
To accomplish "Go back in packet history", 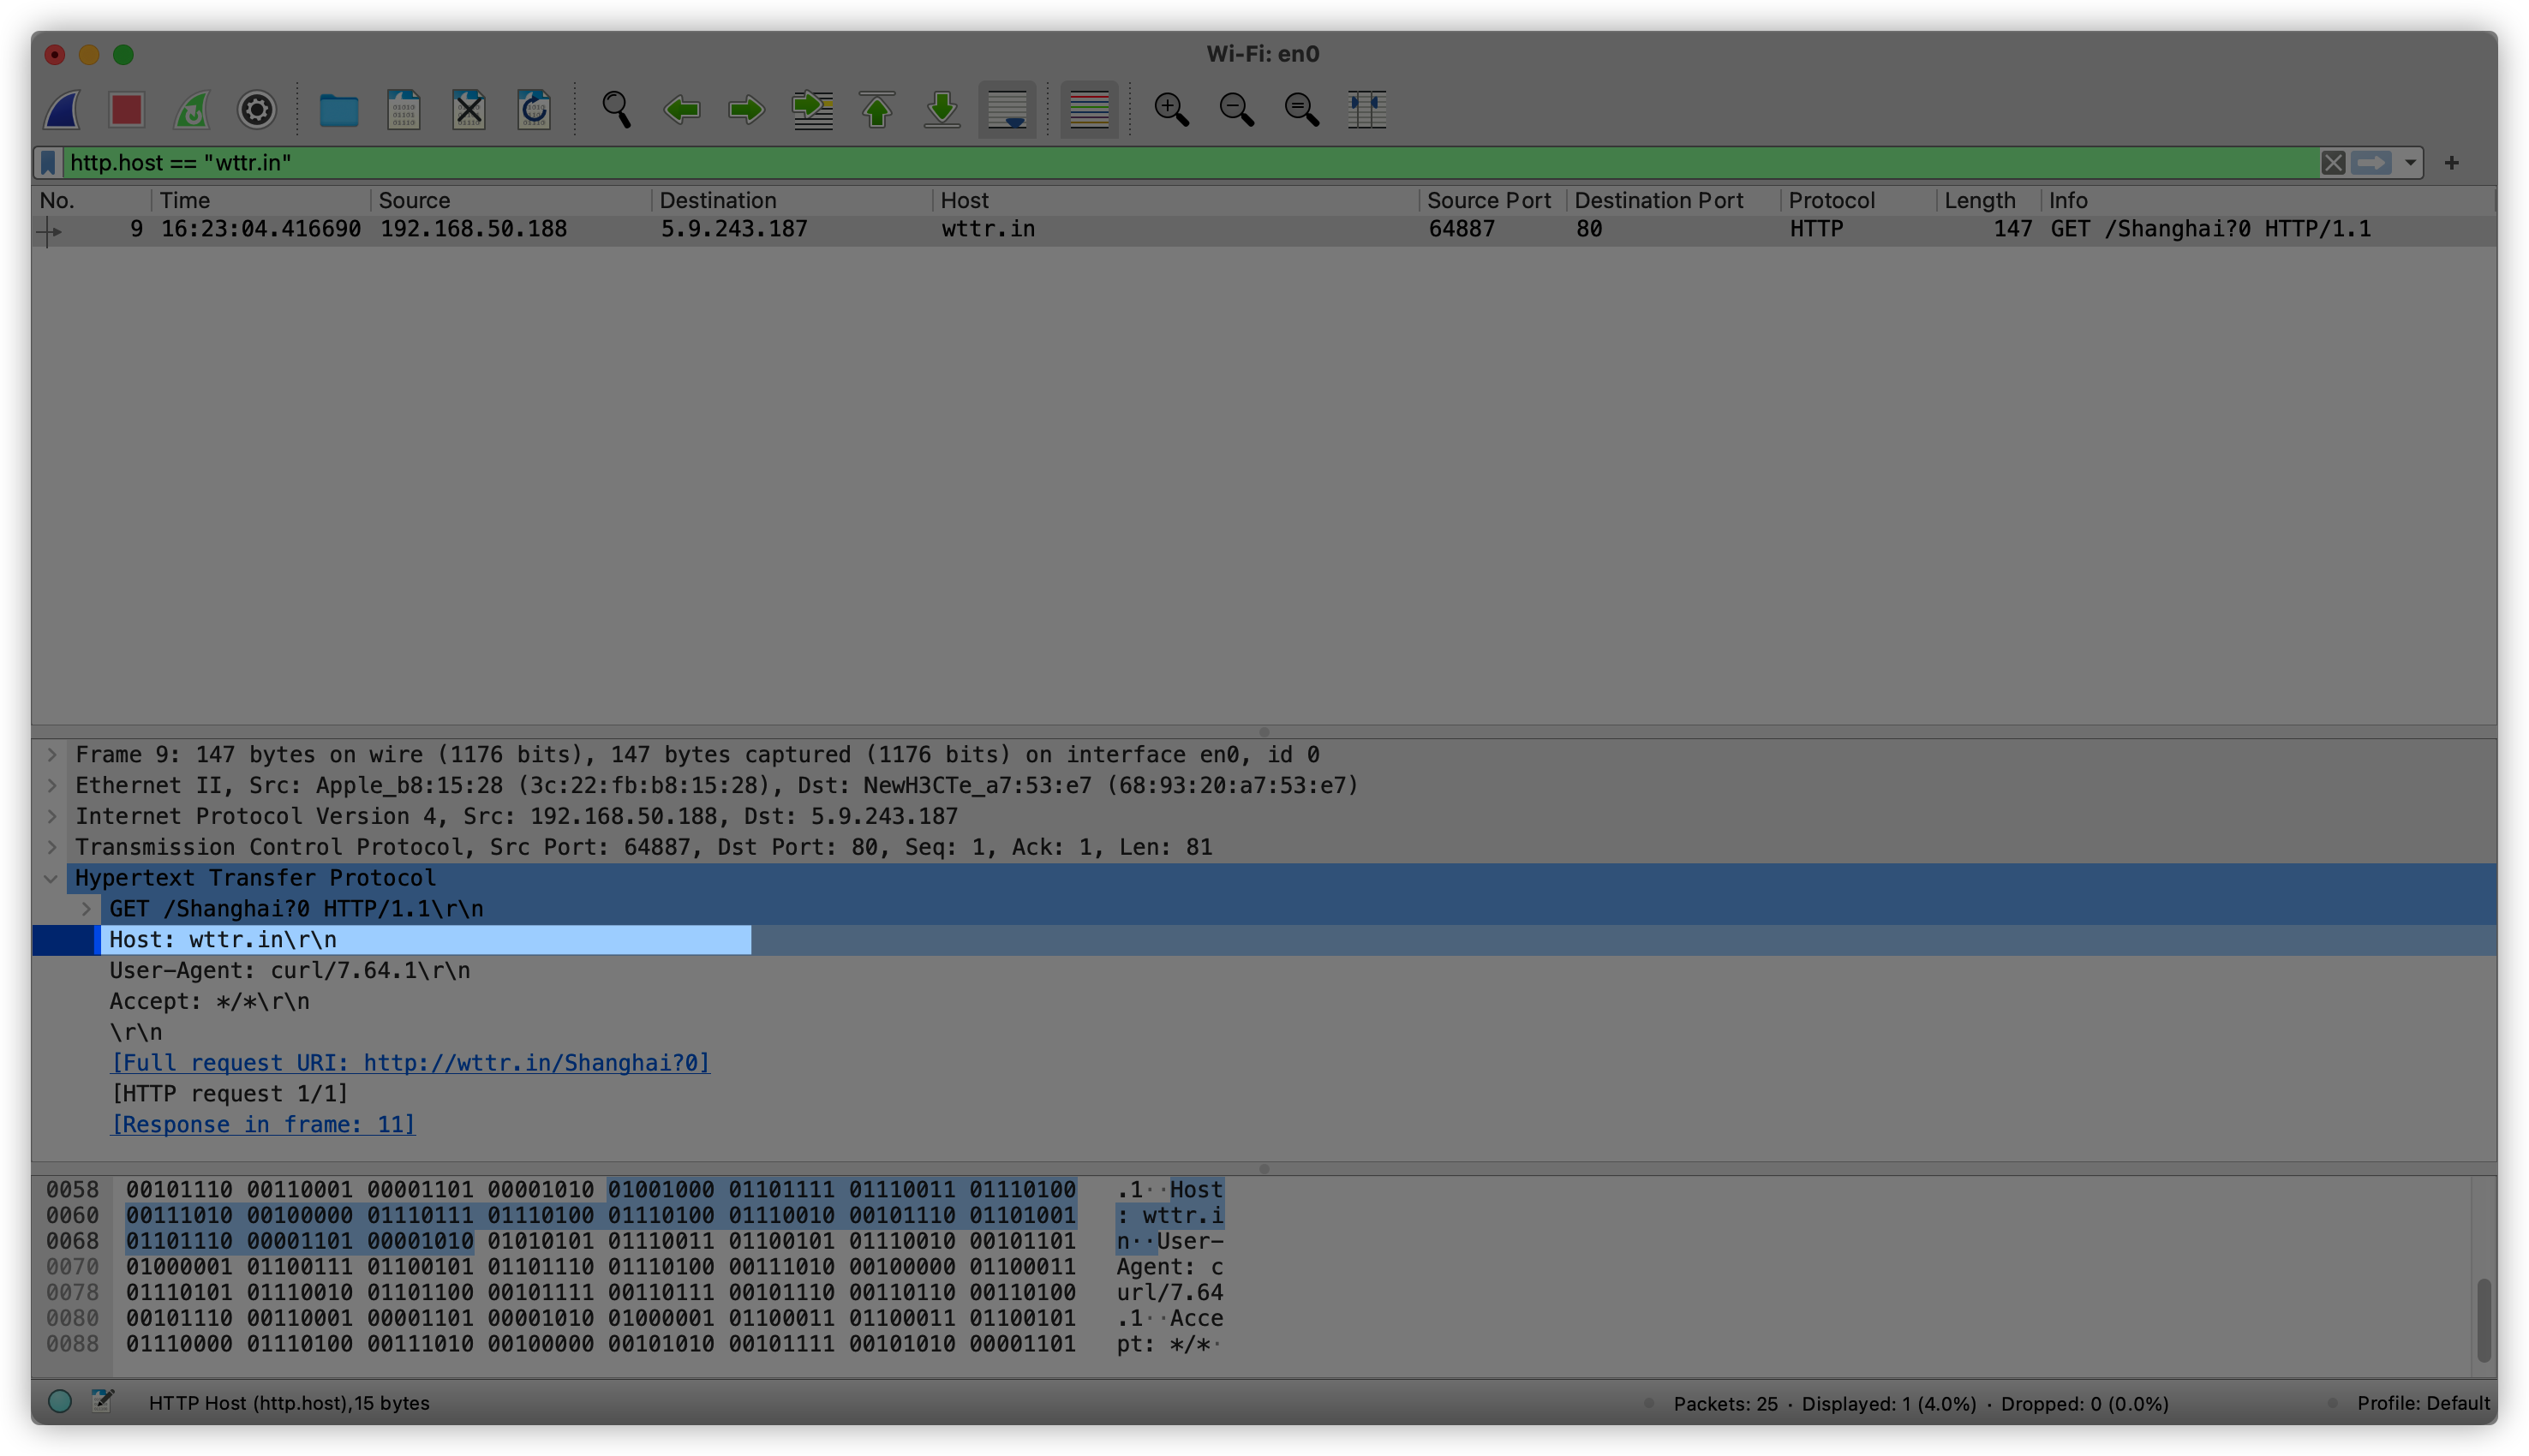I will [682, 109].
